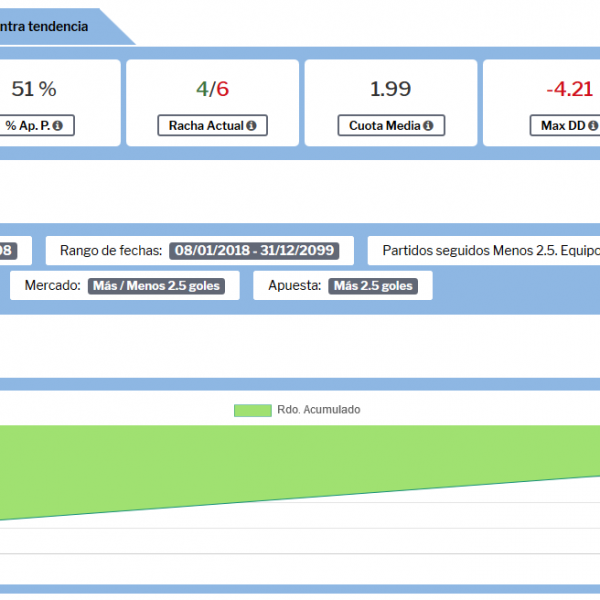This screenshot has height=600, width=600.
Task: Click the 1.99 average odds value
Action: 391,89
